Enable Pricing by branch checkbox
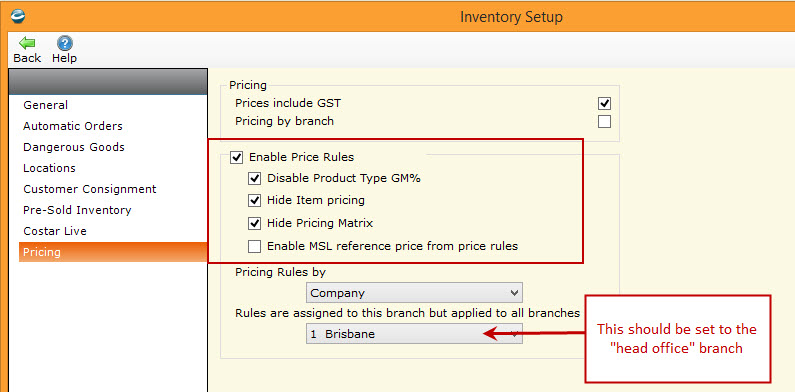795x392 pixels. [604, 122]
